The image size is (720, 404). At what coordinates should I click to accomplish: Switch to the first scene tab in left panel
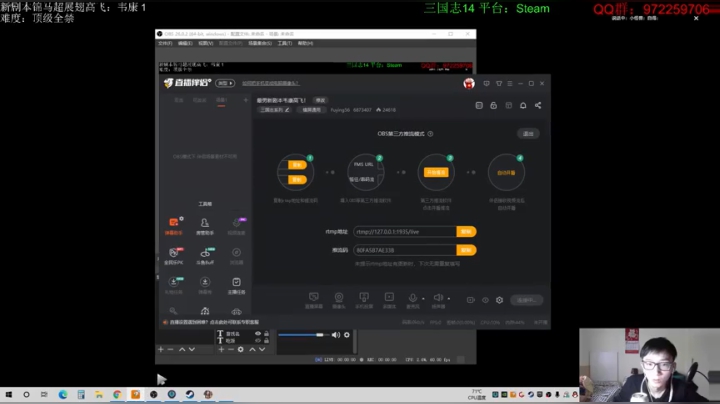(x=179, y=100)
